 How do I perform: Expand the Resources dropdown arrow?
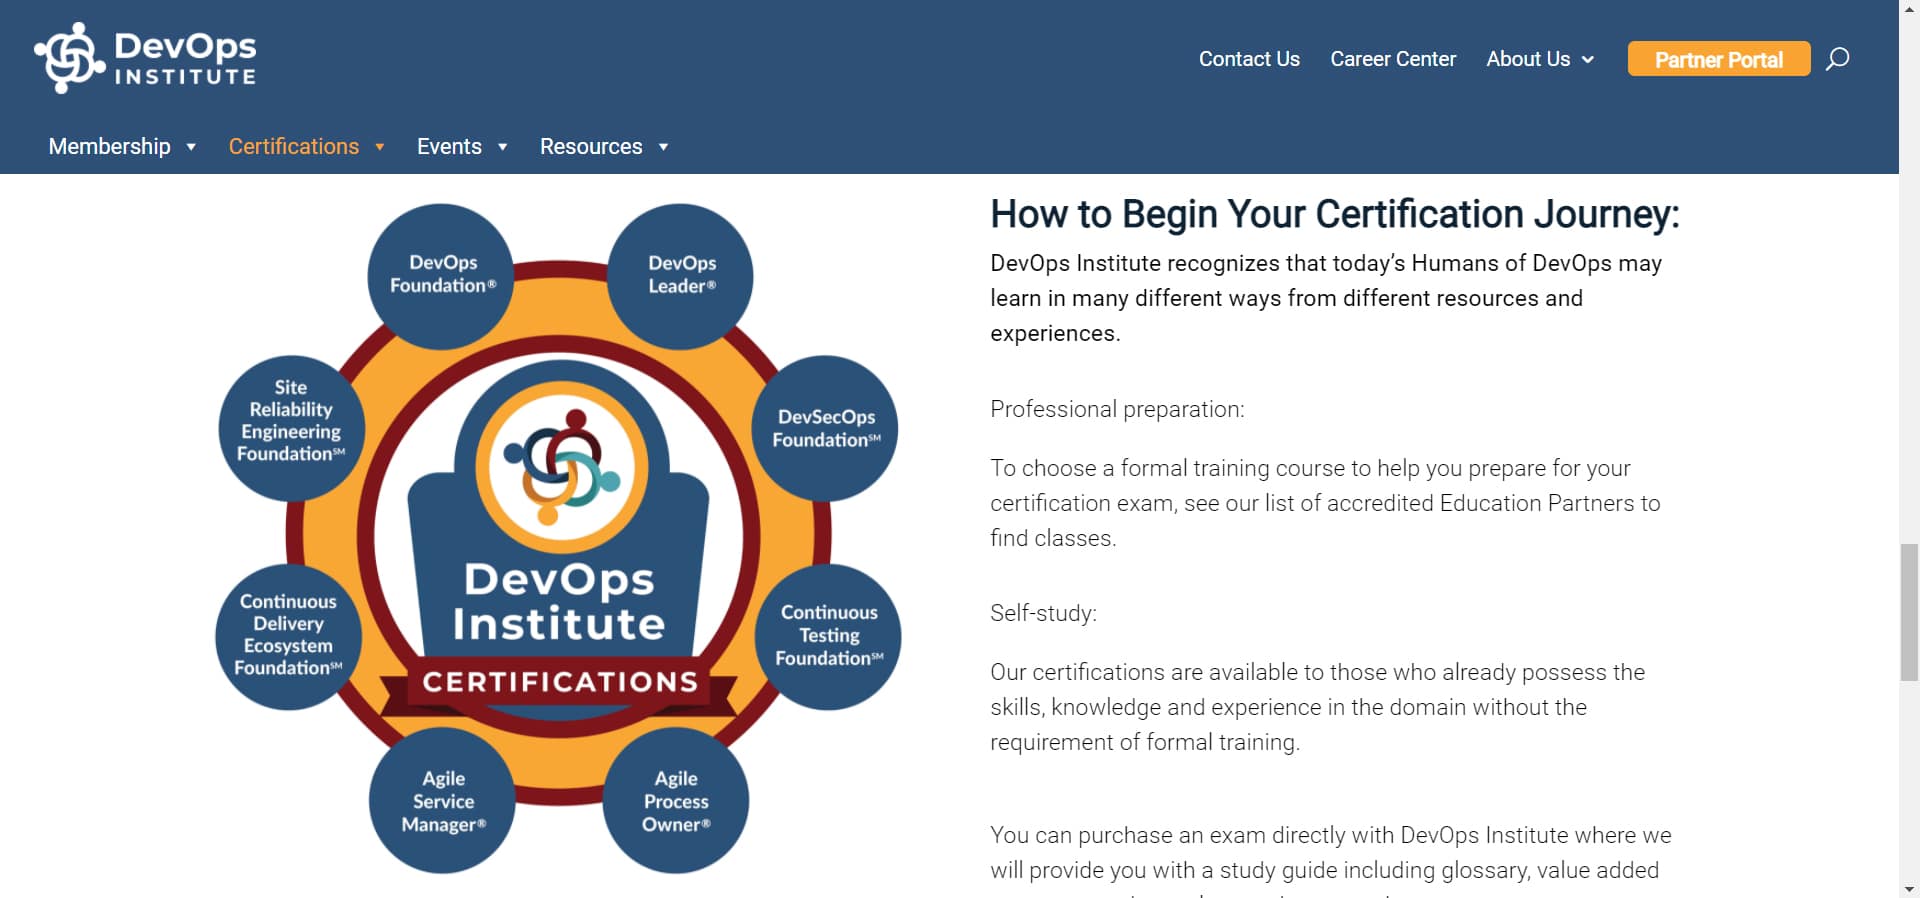[x=663, y=147]
